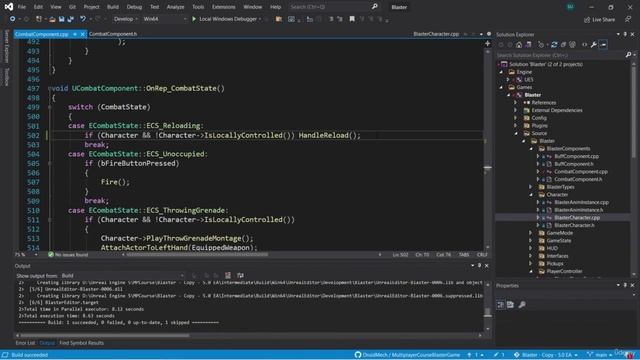Screen dimensions: 640x360
Task: Open the Extensions menu
Action: tap(223, 7)
